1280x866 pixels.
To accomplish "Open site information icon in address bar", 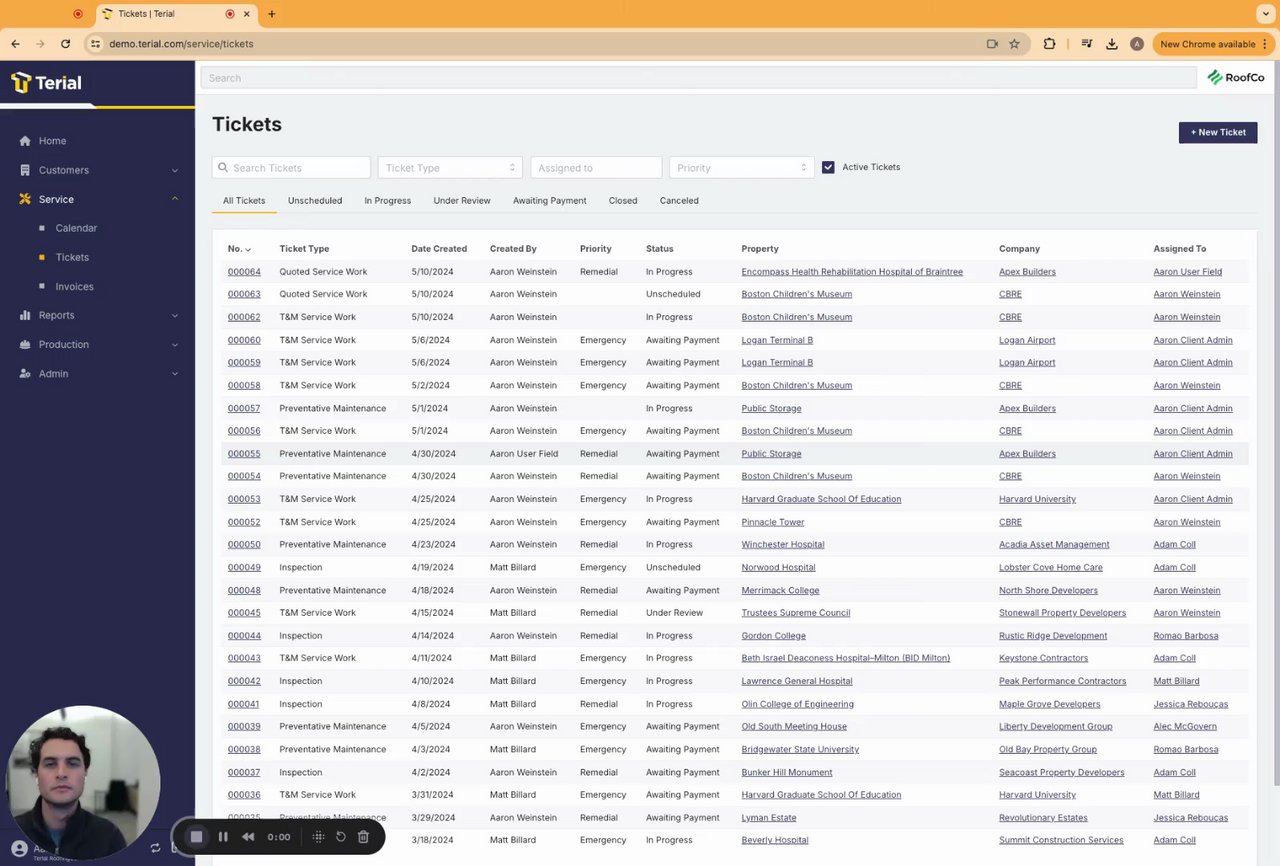I will [x=95, y=44].
